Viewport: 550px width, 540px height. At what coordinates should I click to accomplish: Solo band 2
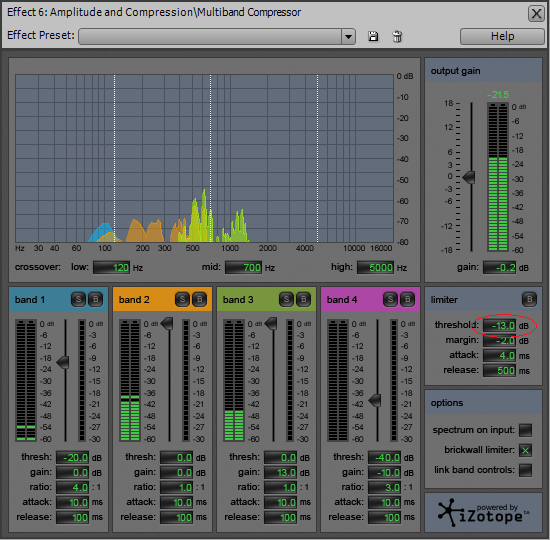pyautogui.click(x=182, y=299)
